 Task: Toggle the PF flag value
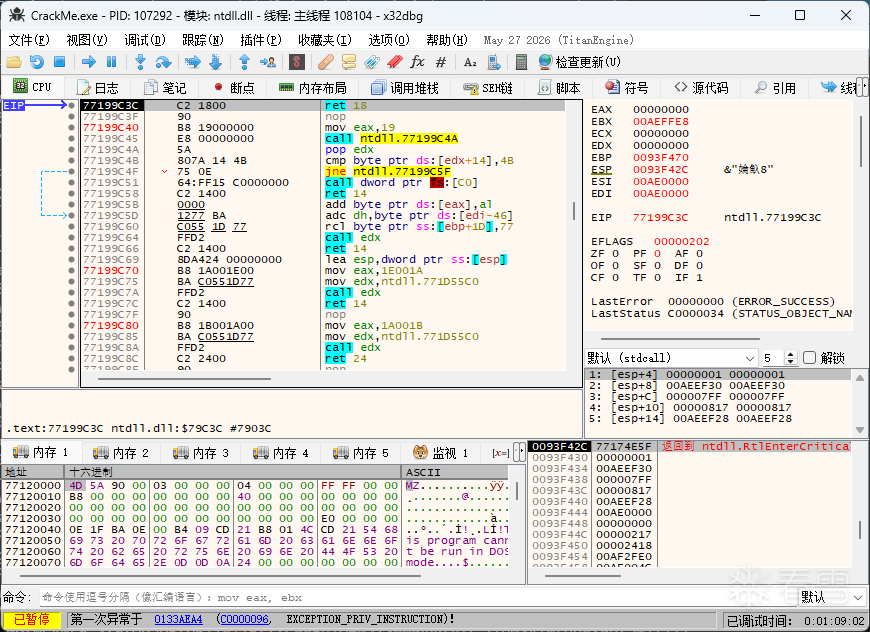tap(657, 254)
